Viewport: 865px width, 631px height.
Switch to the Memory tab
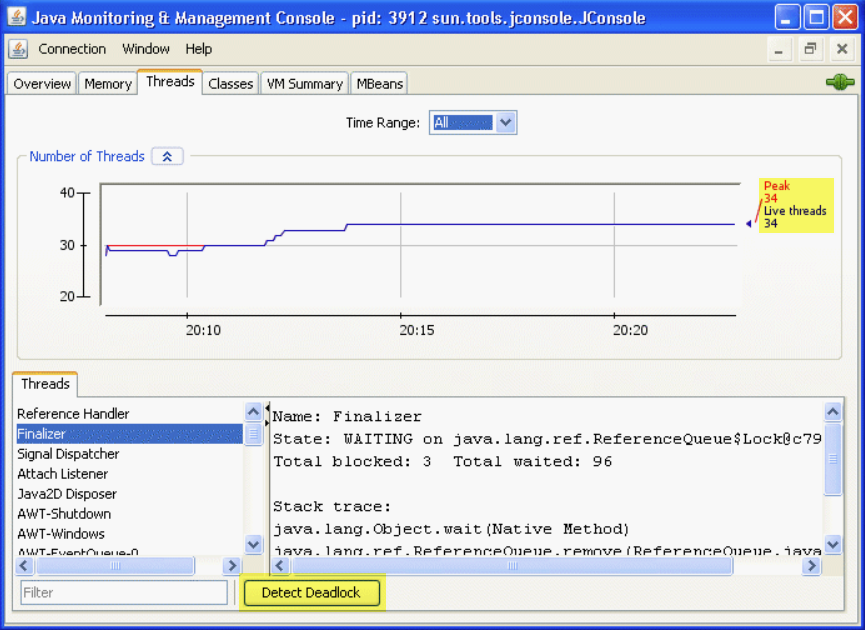coord(108,84)
